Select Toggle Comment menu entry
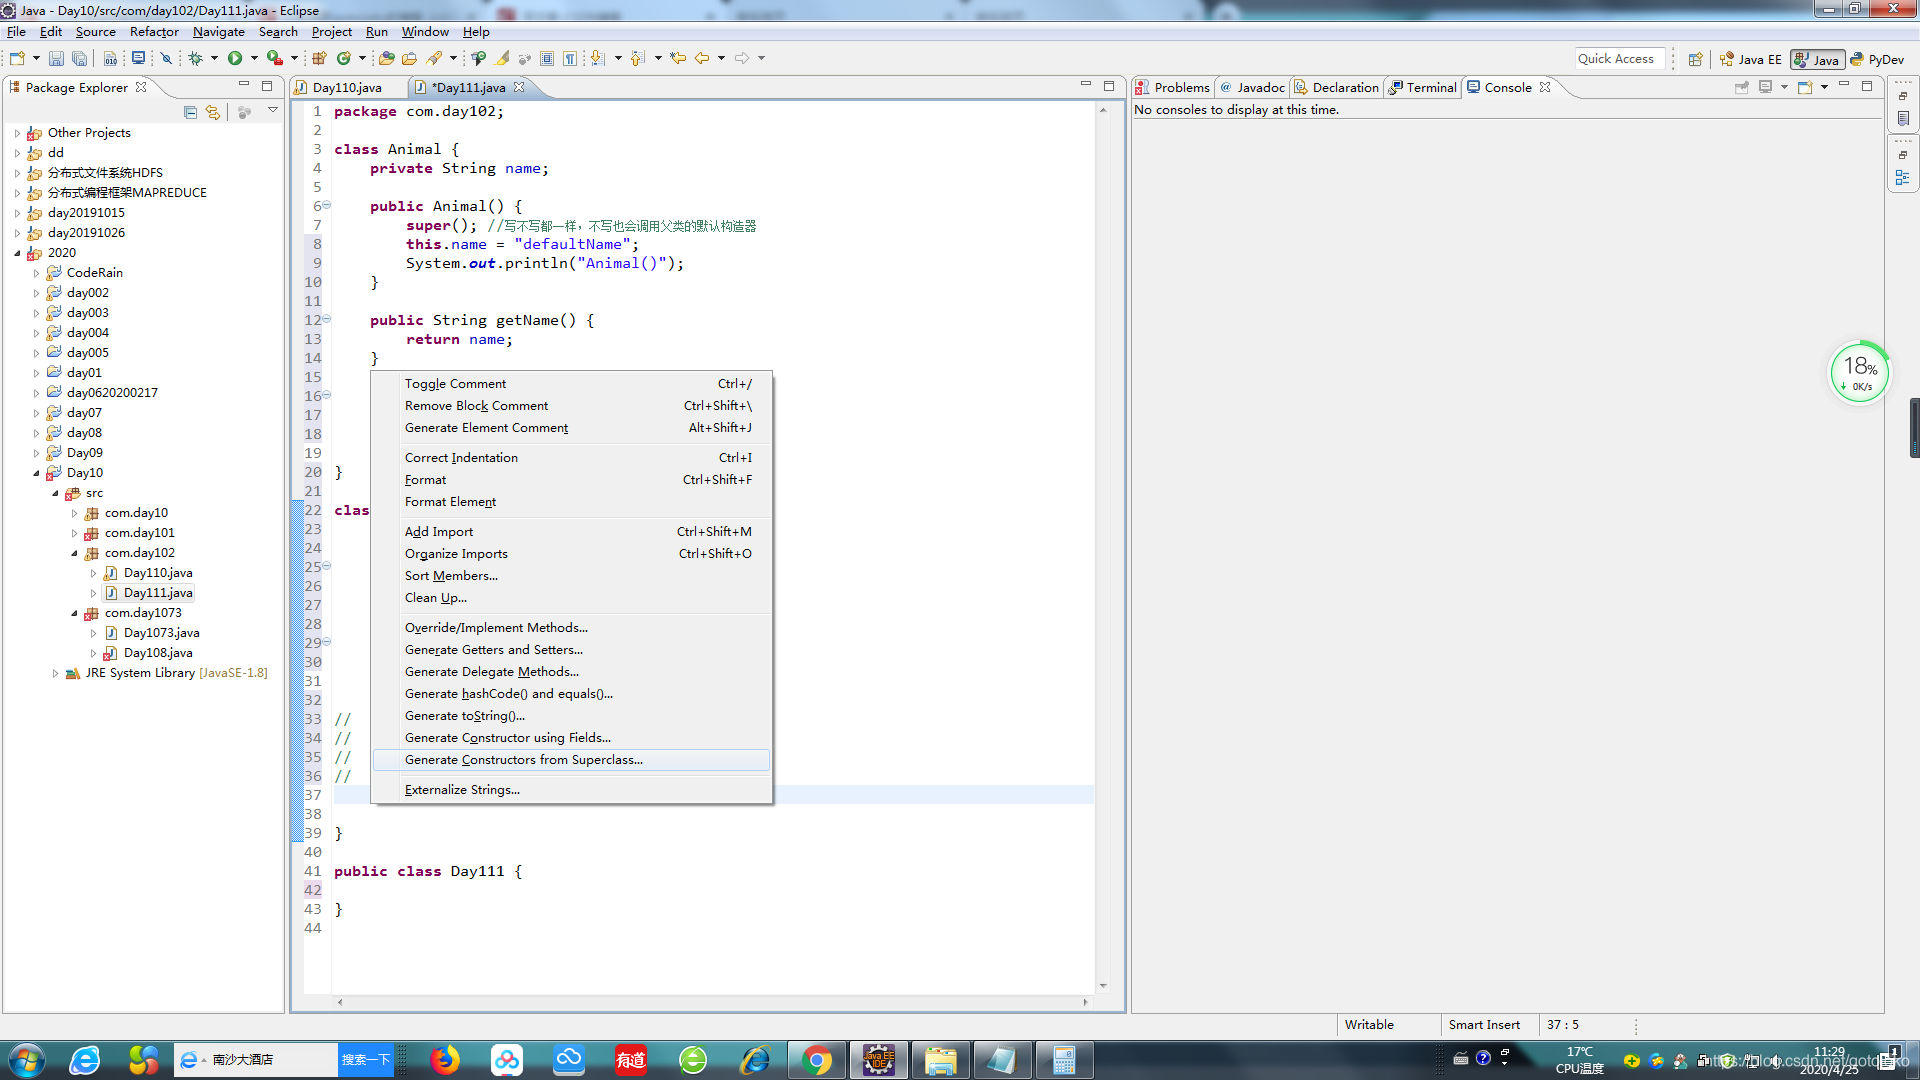 pyautogui.click(x=571, y=384)
